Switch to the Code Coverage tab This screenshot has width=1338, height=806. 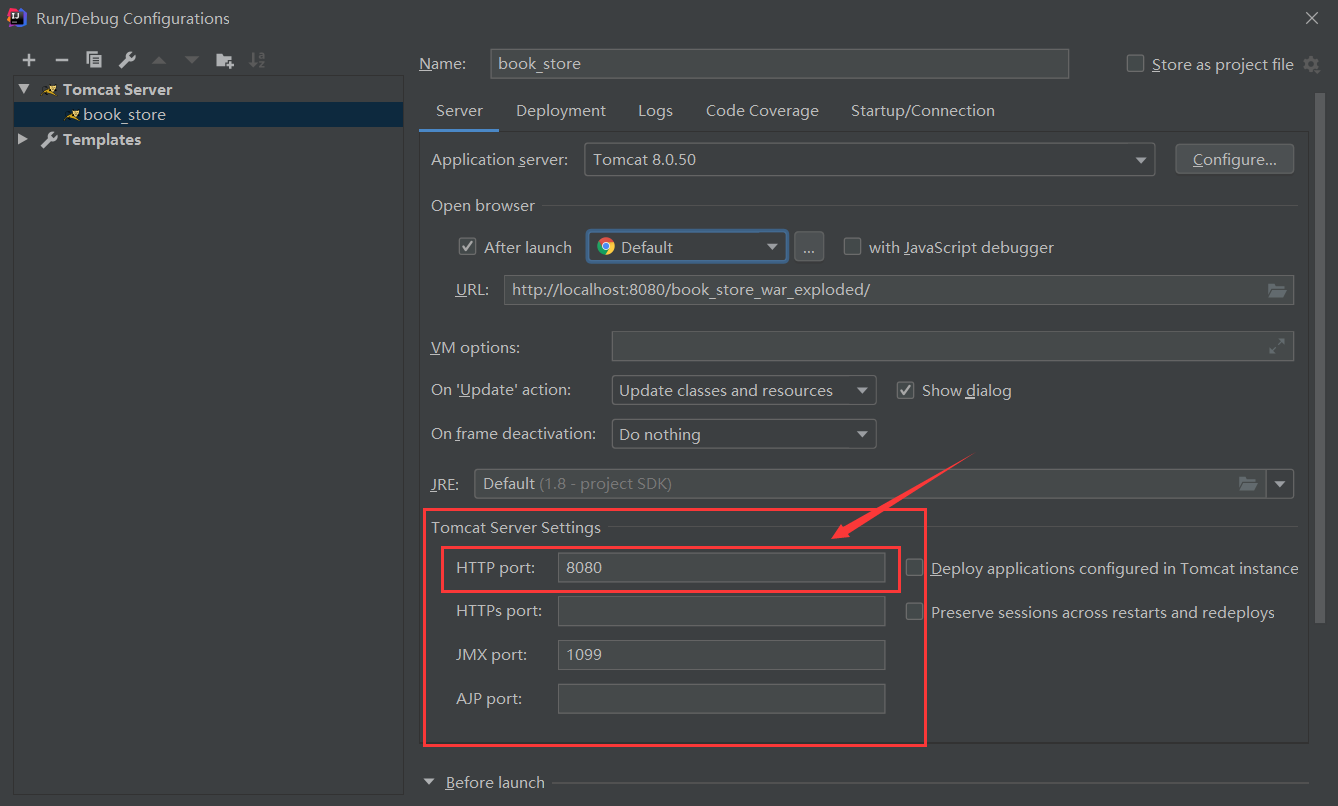pos(762,111)
